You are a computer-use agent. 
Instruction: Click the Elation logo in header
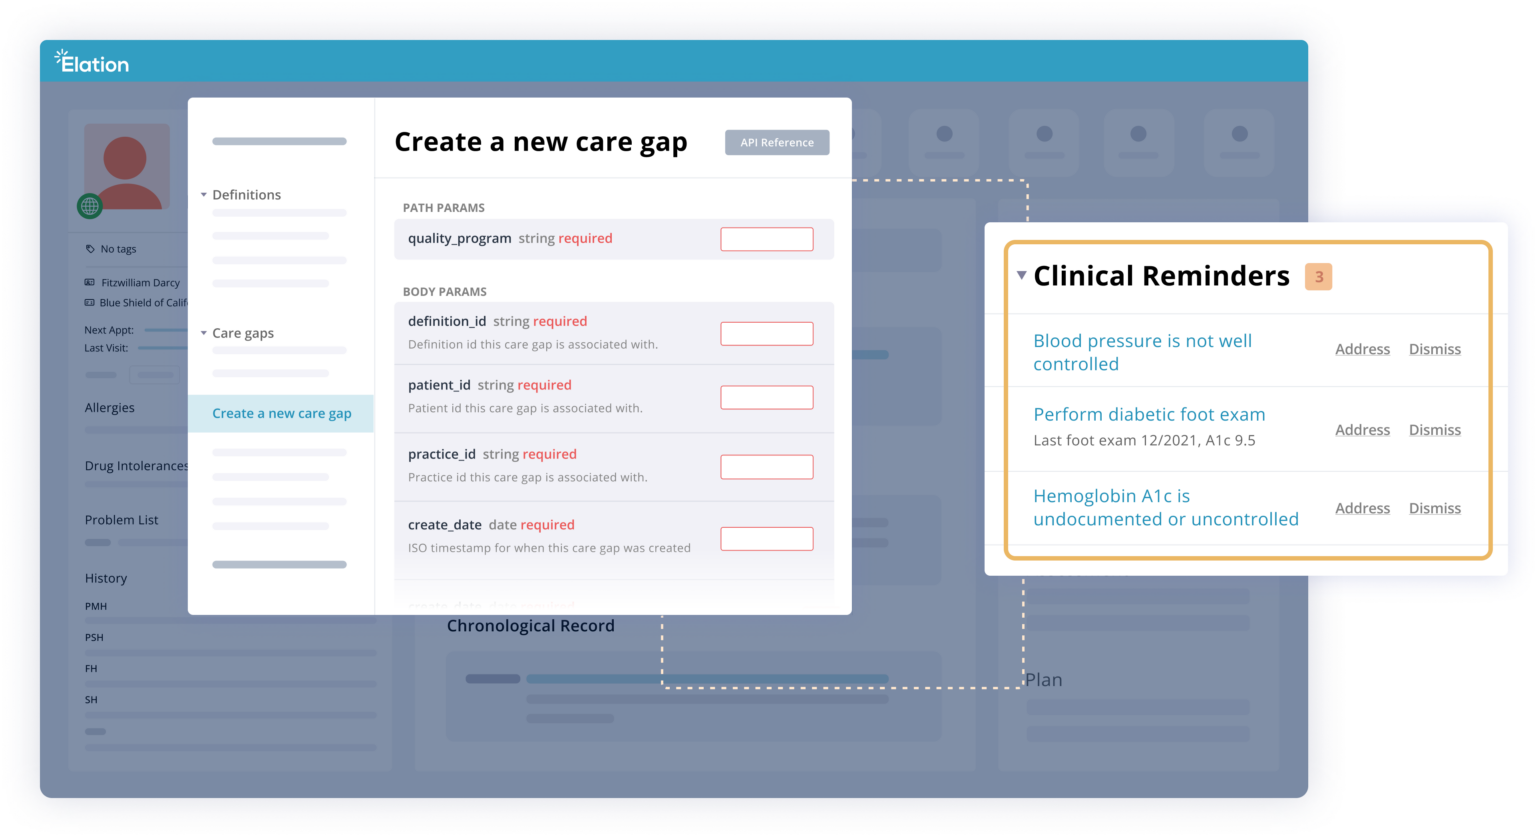tap(91, 62)
